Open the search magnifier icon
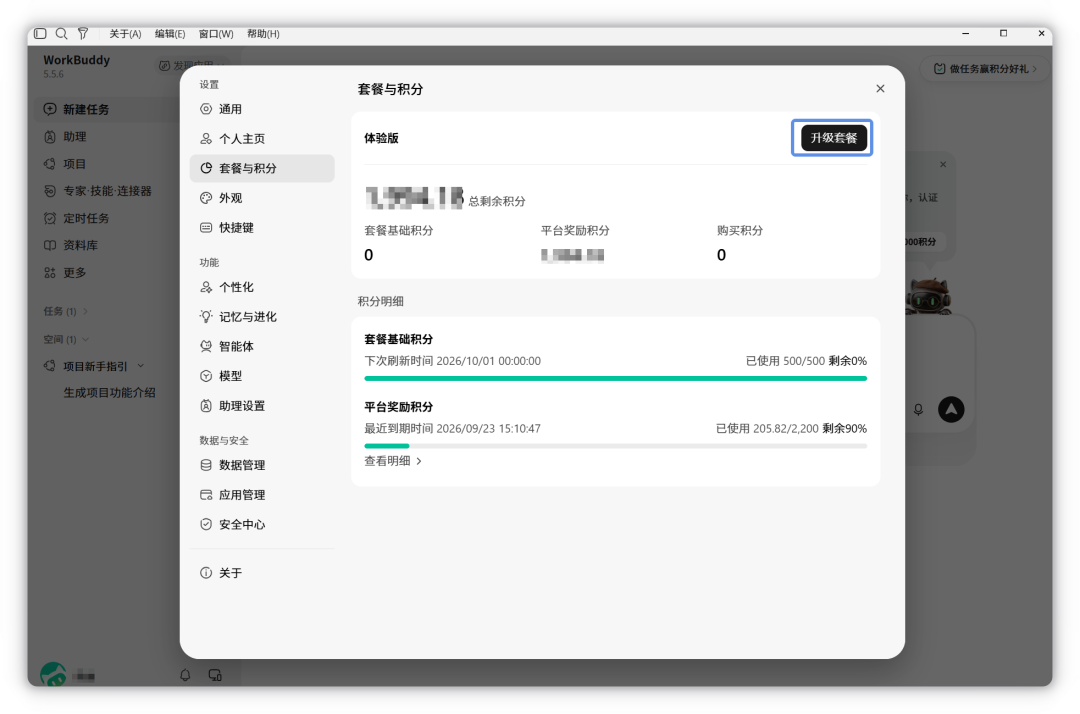Viewport: 1080px width, 714px height. (61, 33)
